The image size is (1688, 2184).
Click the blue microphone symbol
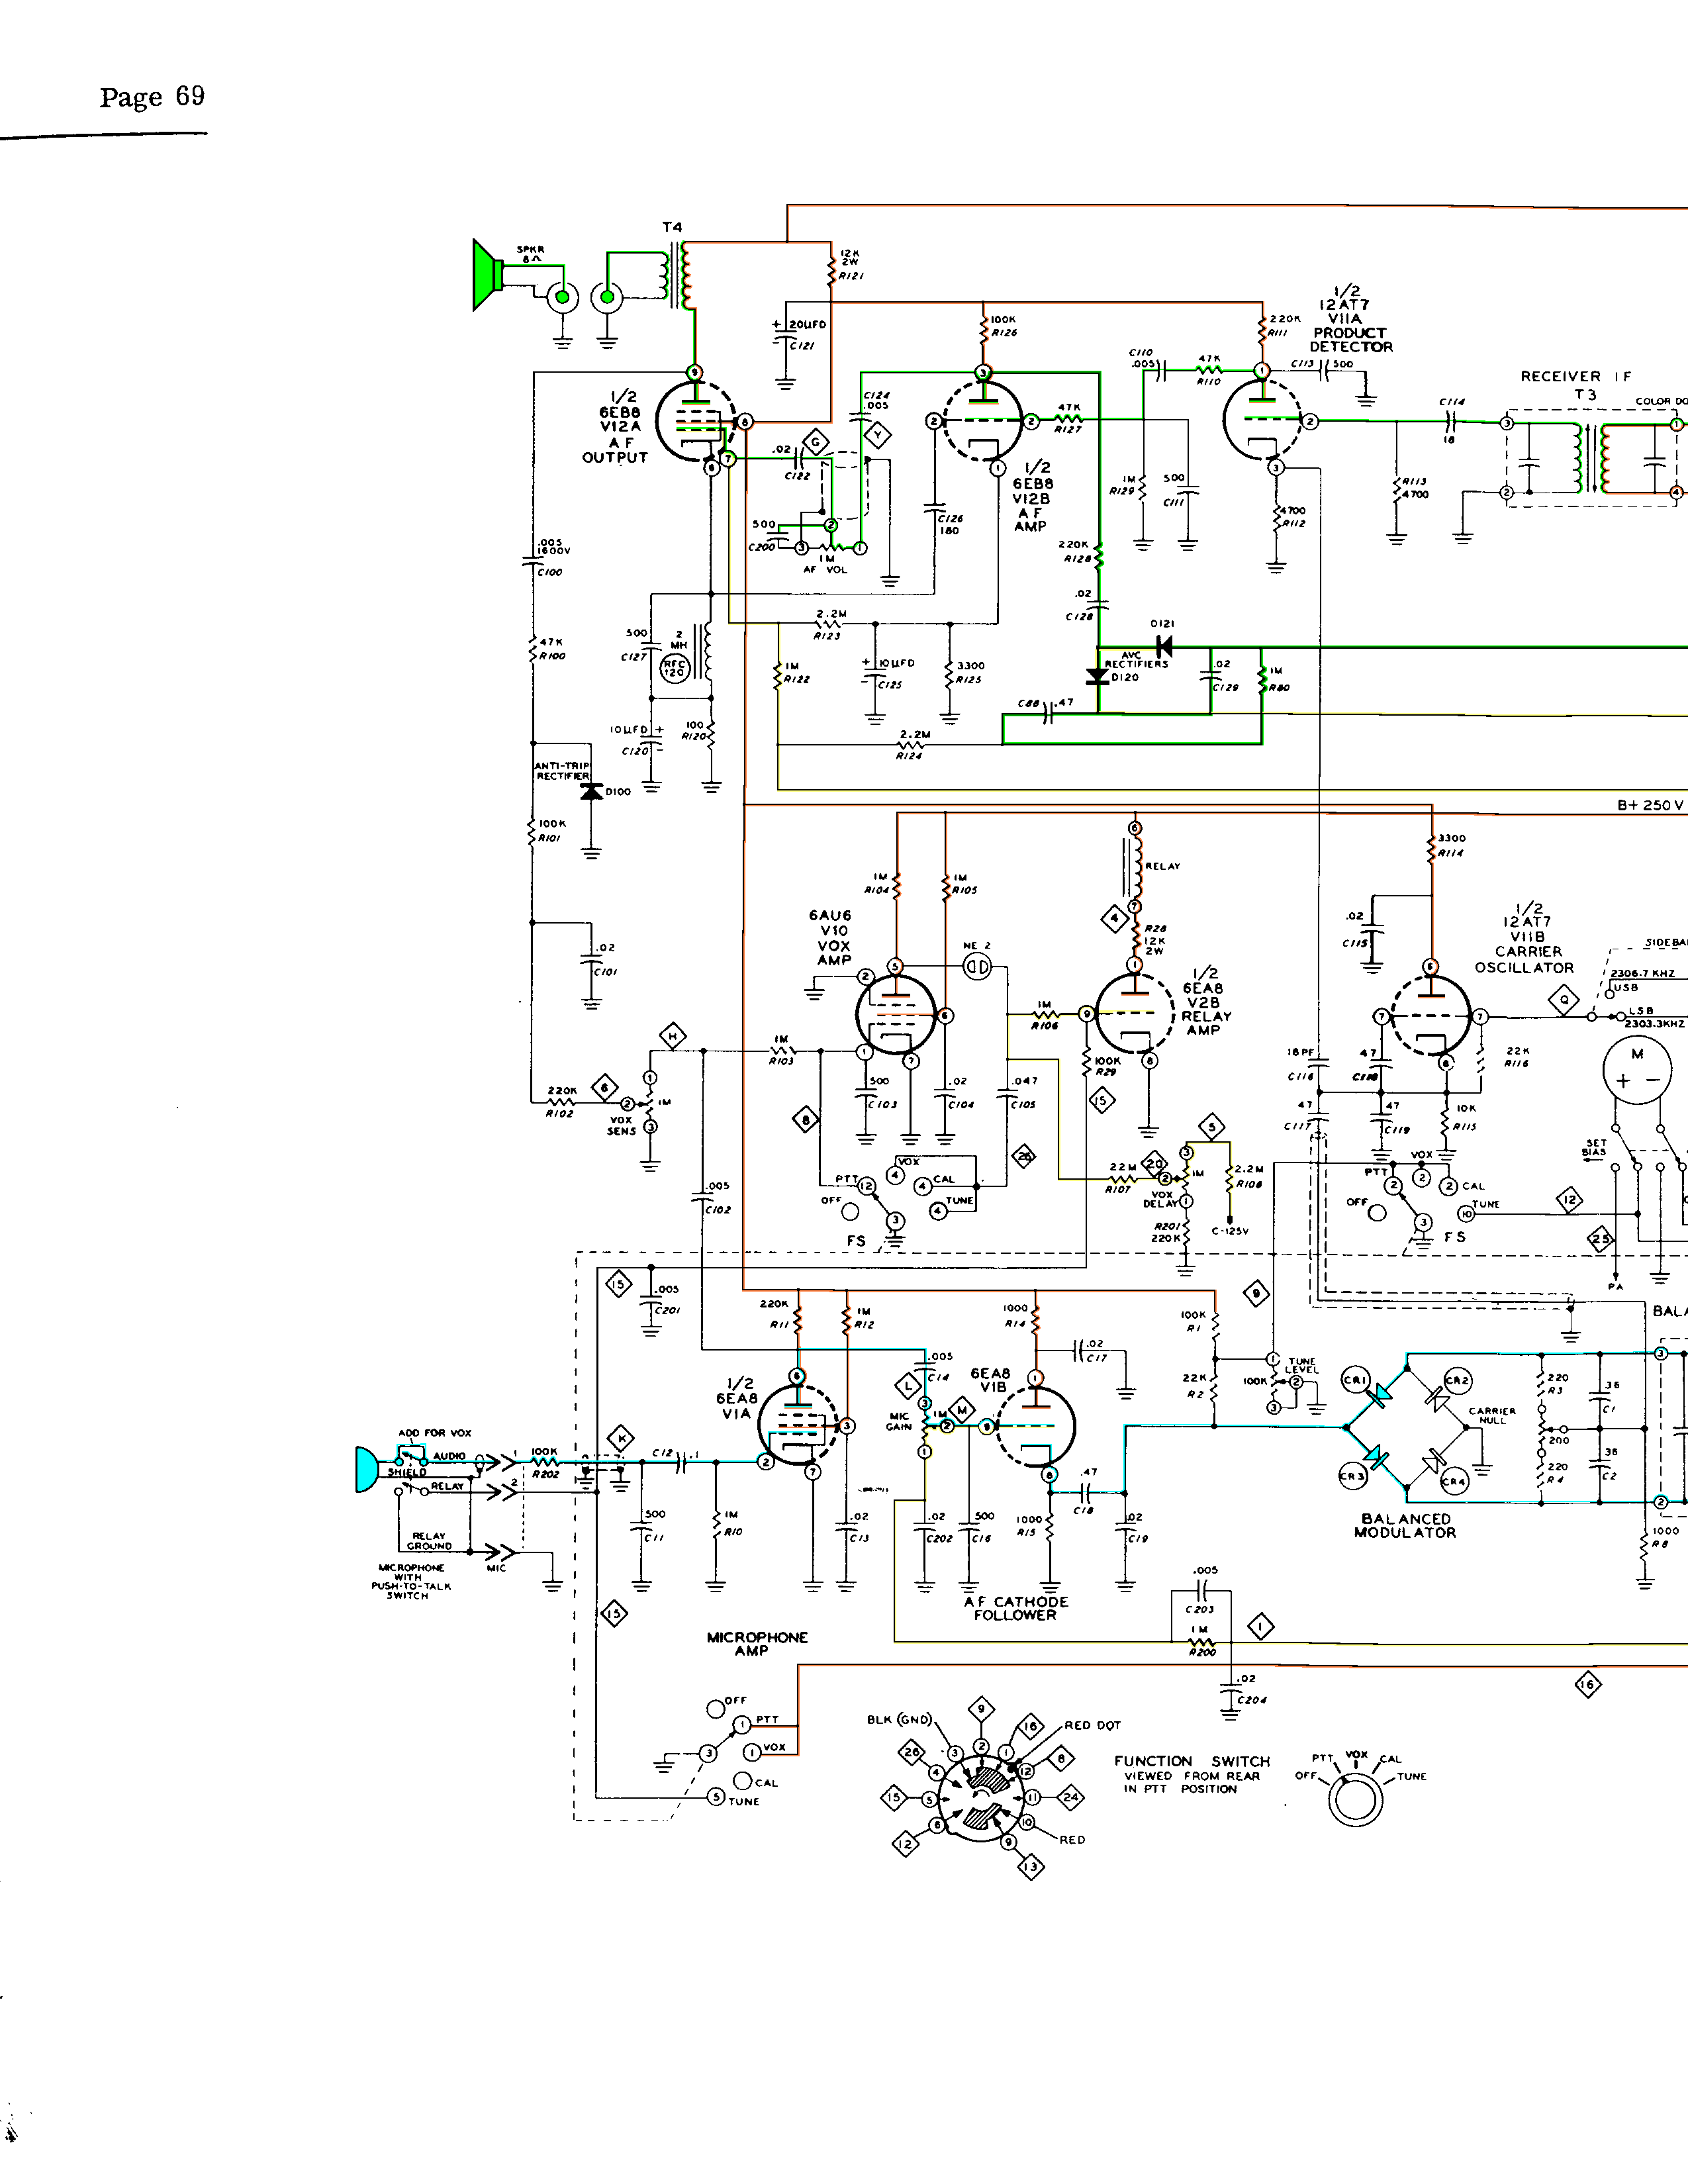pyautogui.click(x=366, y=1469)
